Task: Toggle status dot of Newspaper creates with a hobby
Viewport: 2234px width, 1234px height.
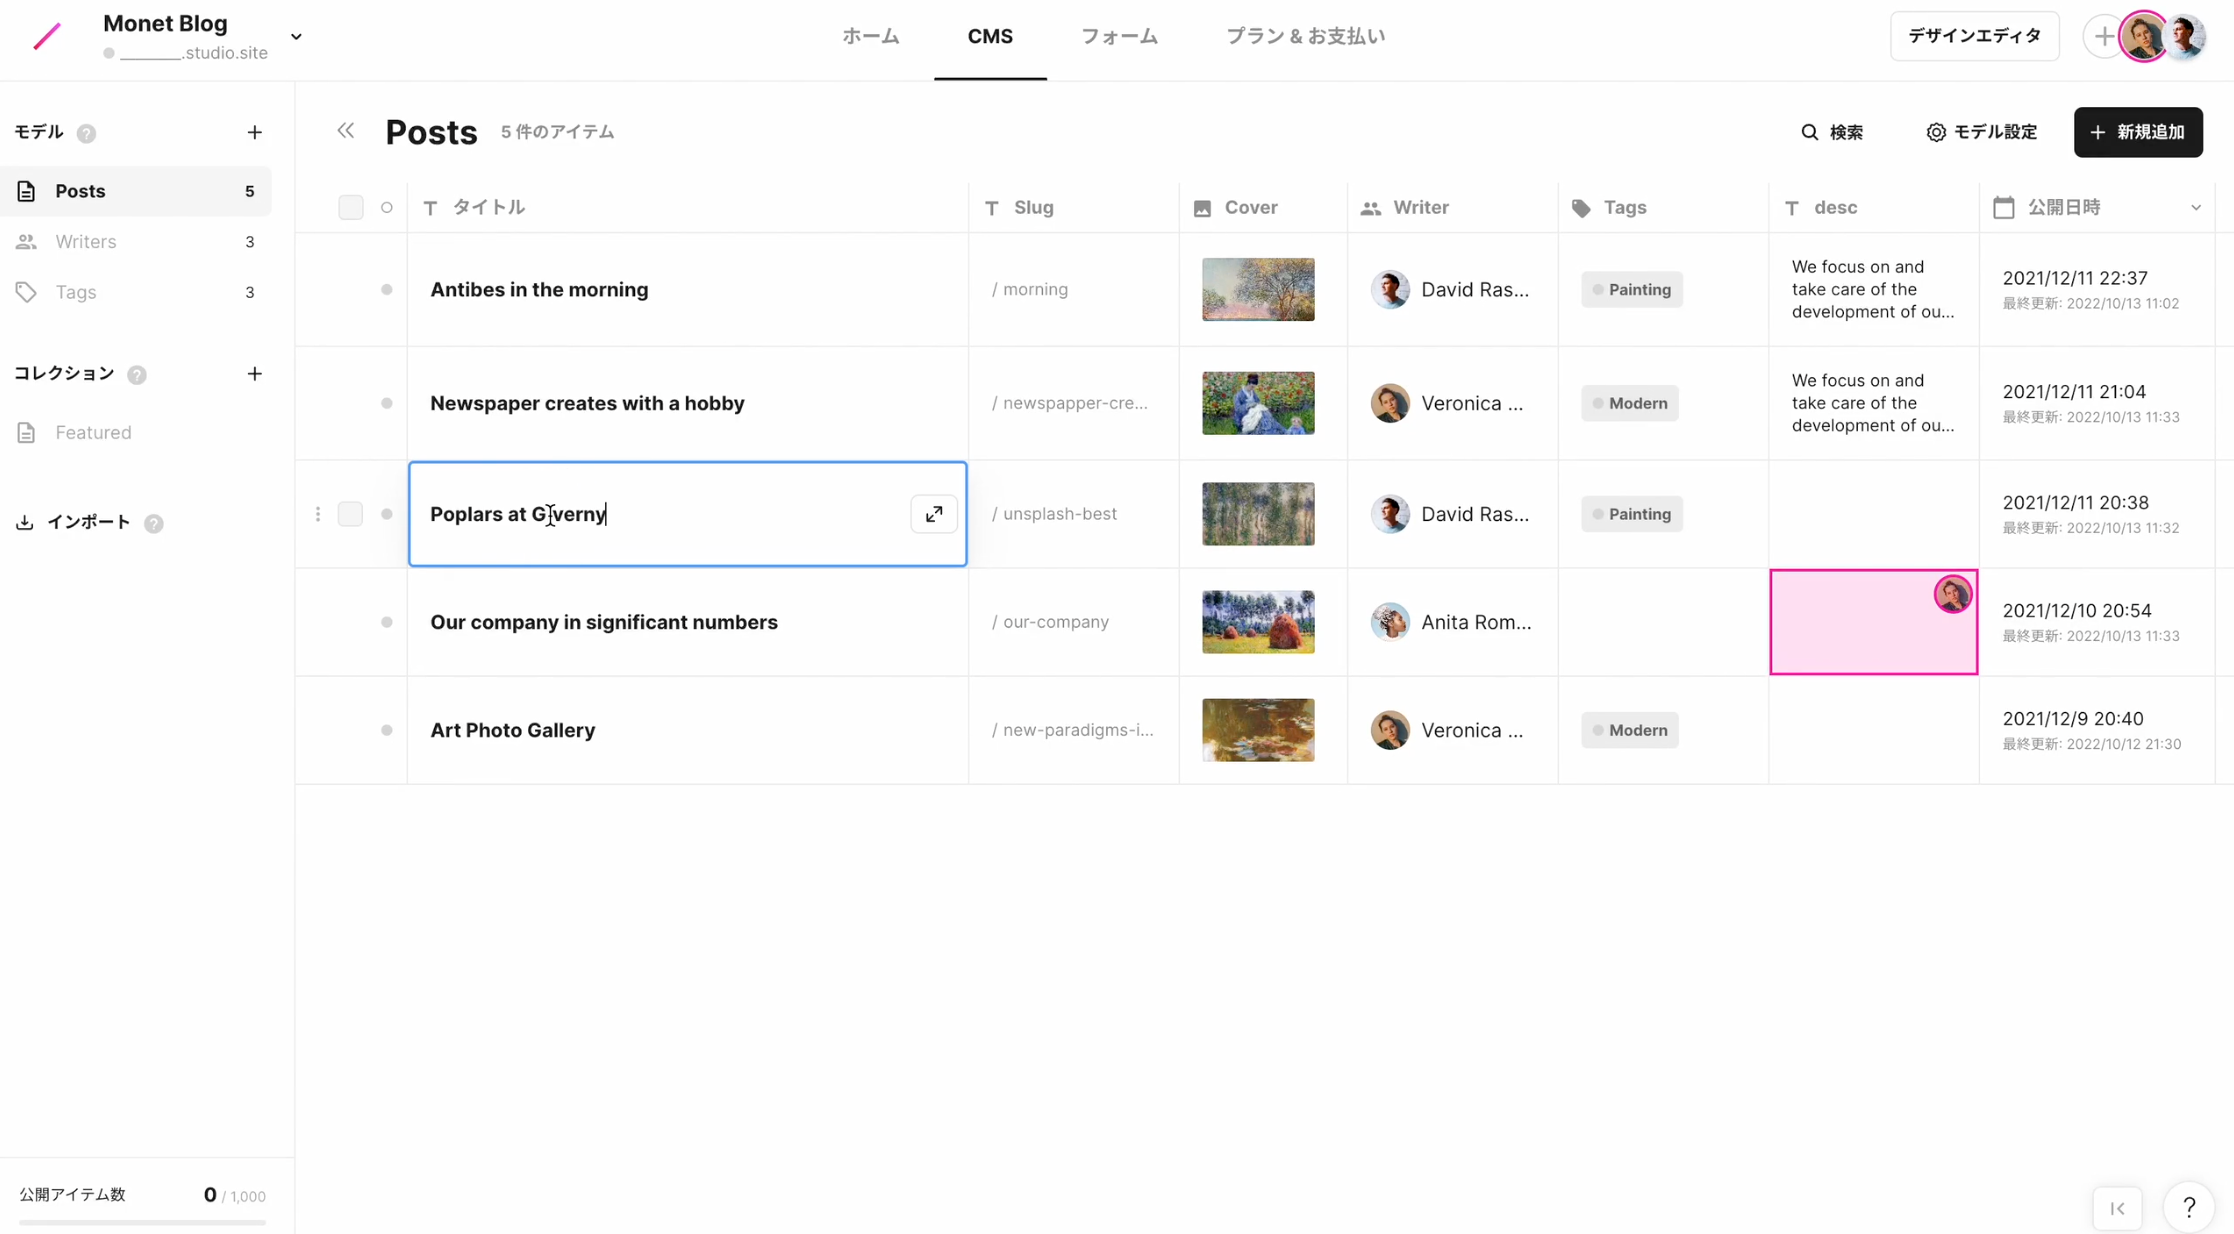Action: coord(387,403)
